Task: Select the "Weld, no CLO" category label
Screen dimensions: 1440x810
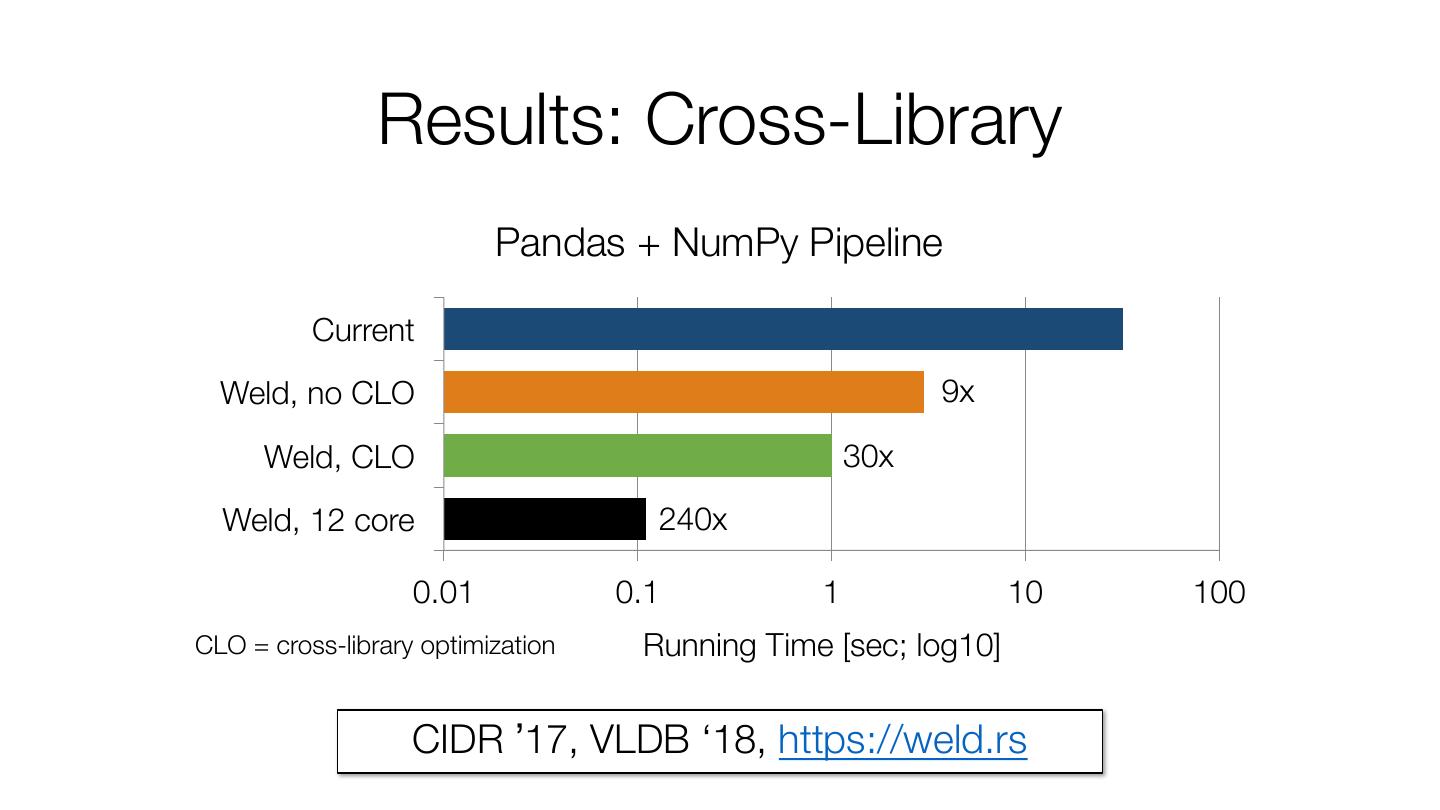Action: point(317,393)
